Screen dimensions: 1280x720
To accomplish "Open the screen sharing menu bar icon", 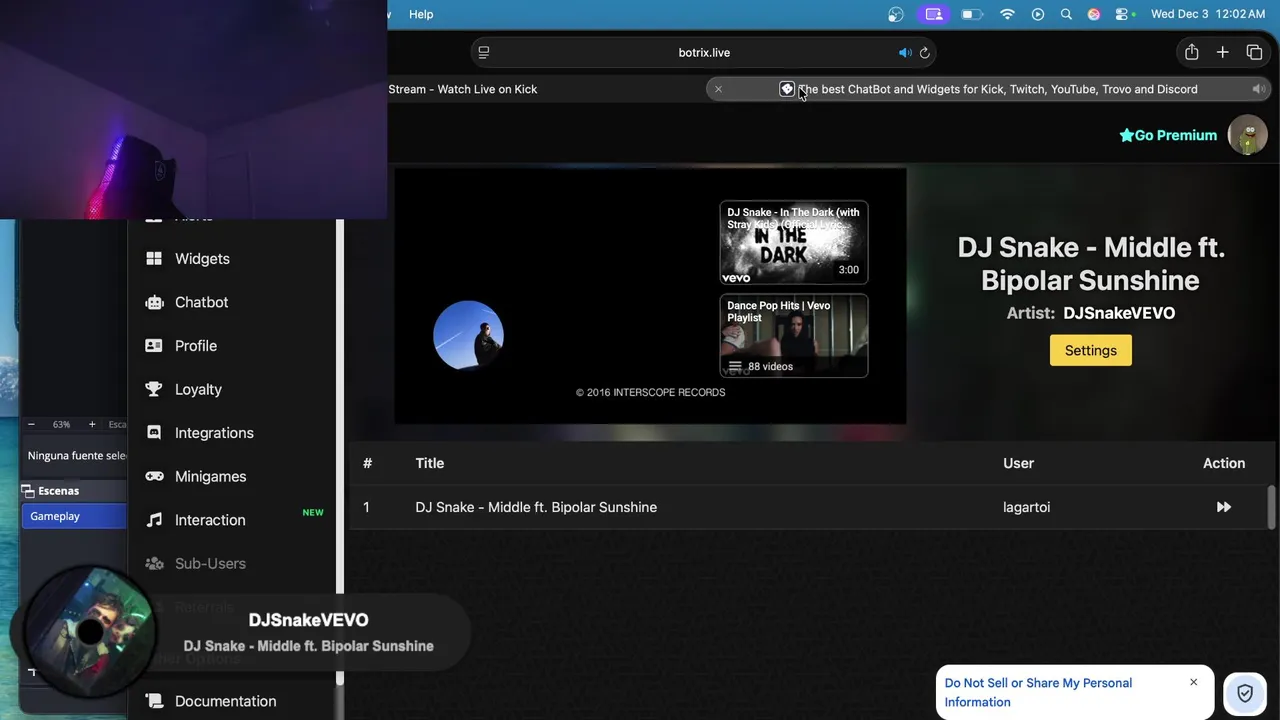I will [934, 14].
